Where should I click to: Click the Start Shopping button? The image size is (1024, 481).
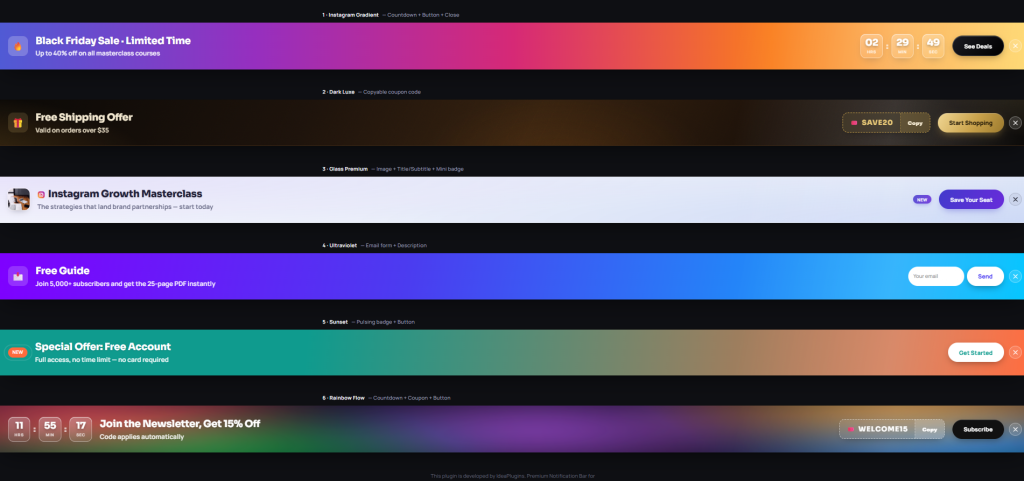point(970,123)
